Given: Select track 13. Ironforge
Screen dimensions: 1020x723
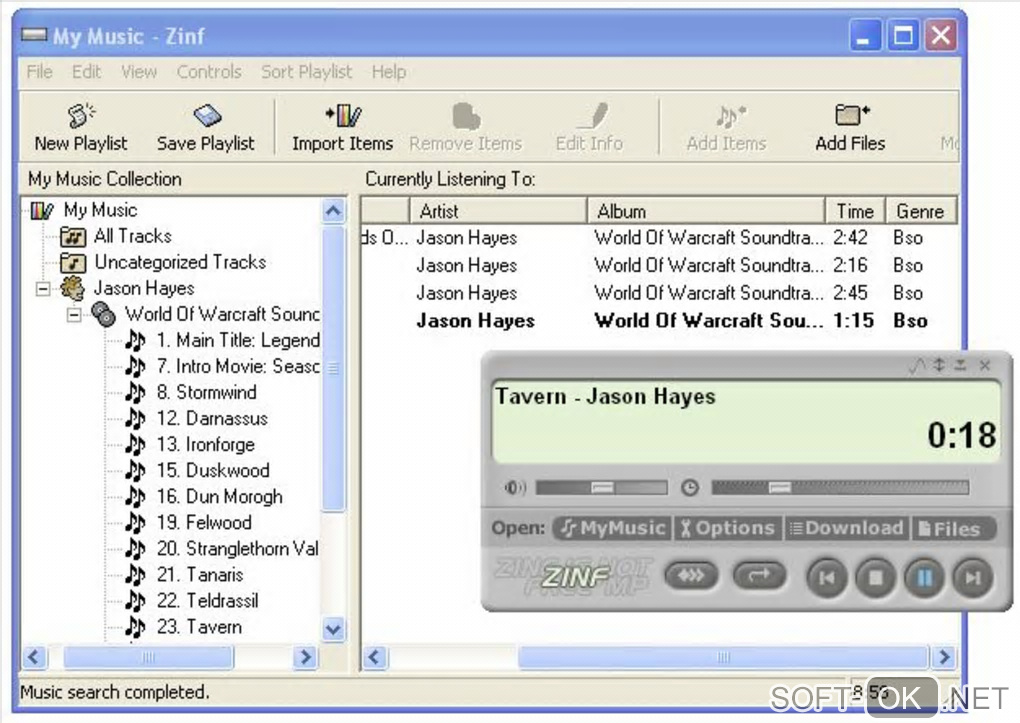Looking at the screenshot, I should [x=190, y=444].
